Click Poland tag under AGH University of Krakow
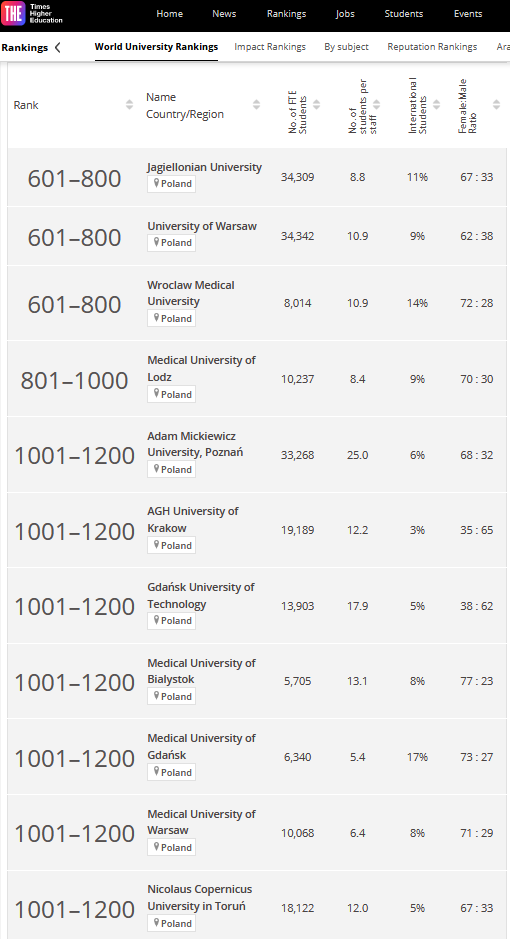This screenshot has width=510, height=939. (x=171, y=545)
